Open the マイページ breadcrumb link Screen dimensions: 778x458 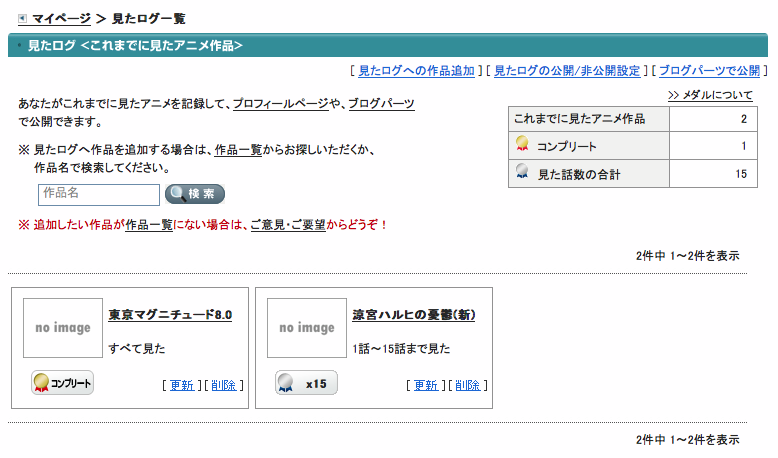62,19
